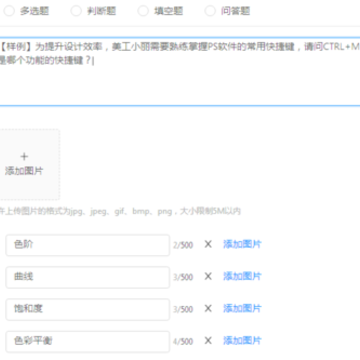This screenshot has height=360, width=360.
Task: Click 添加图片 link next to 色阶
Action: [x=242, y=244]
